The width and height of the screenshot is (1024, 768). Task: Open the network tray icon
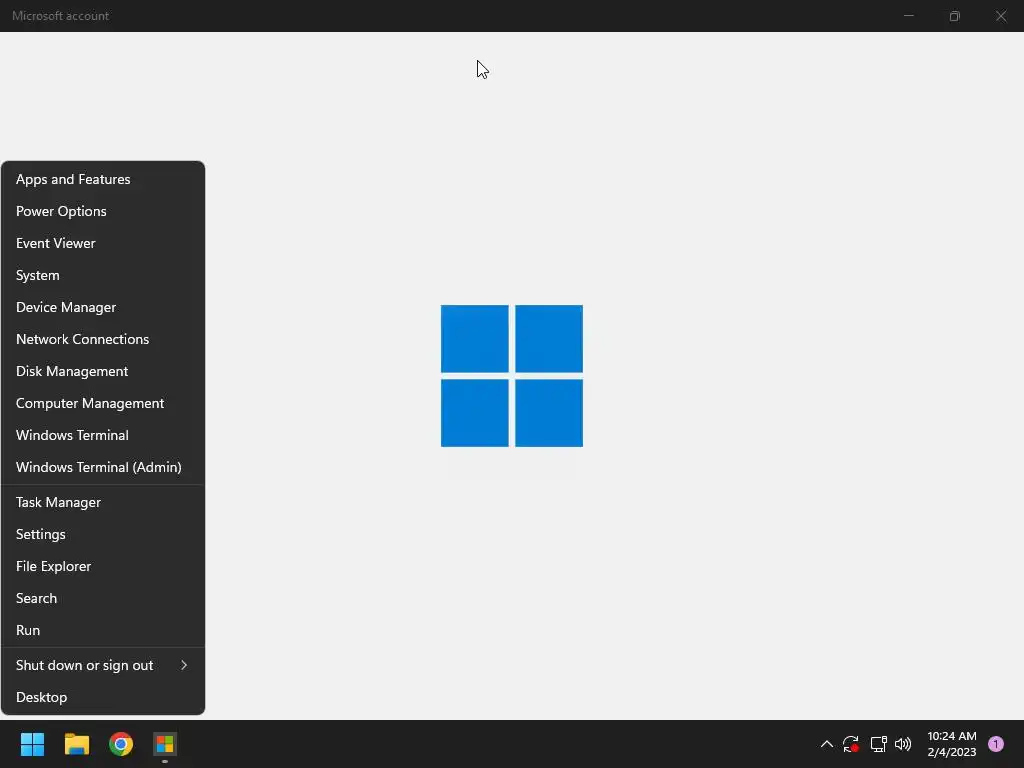coord(878,744)
